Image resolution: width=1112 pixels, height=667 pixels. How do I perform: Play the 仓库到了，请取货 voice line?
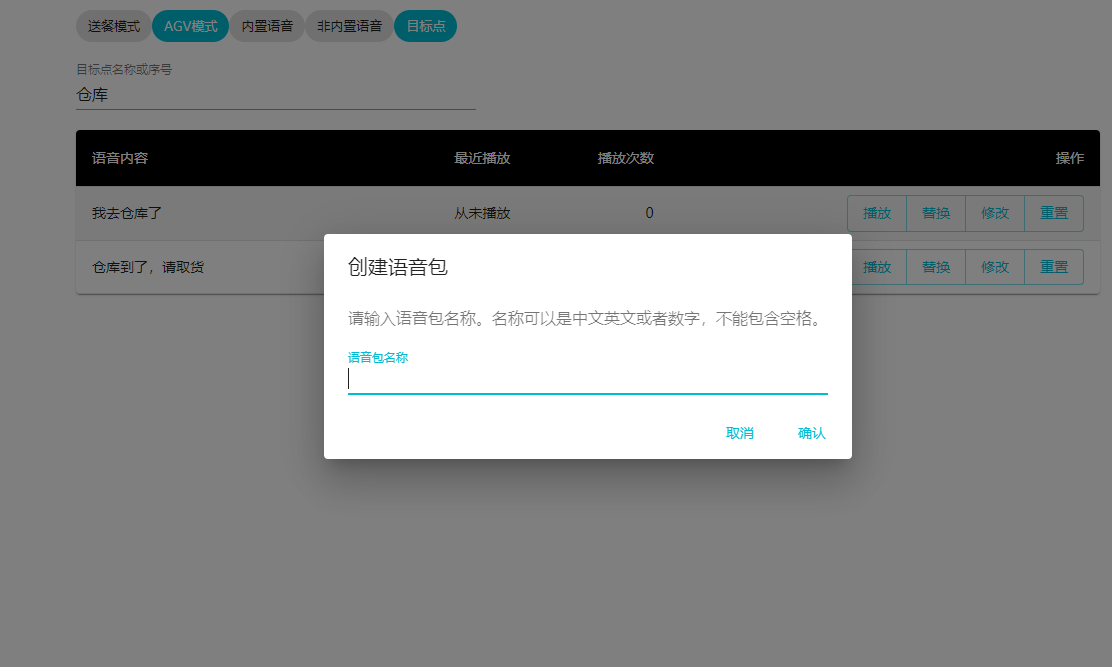(x=877, y=267)
